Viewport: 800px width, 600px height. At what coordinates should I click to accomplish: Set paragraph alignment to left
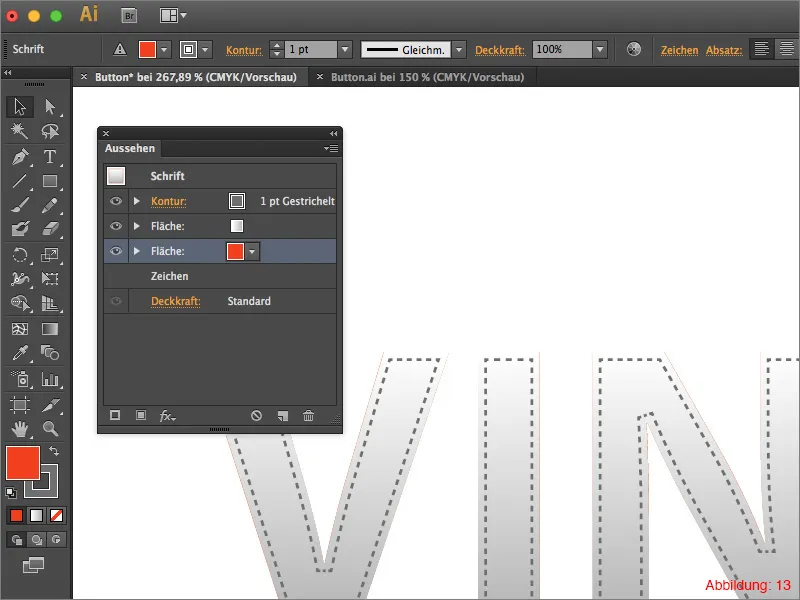coord(761,49)
